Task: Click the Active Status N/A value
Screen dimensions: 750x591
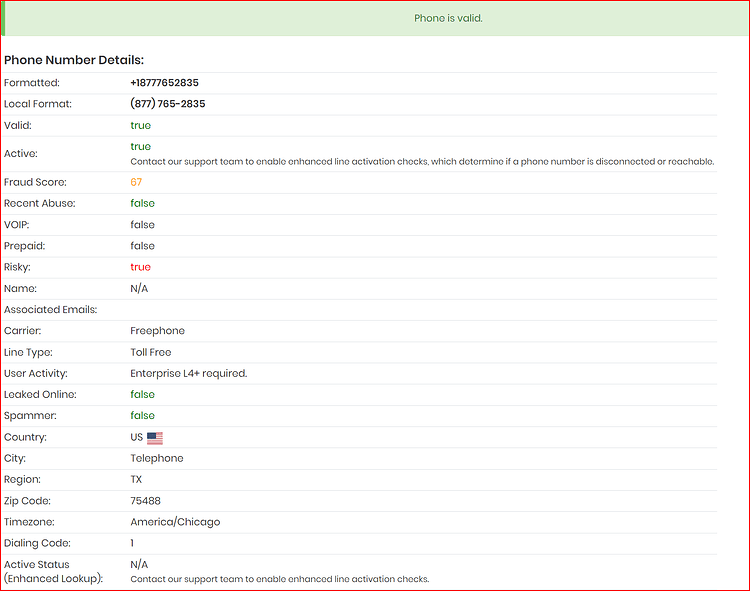Action: (x=139, y=565)
